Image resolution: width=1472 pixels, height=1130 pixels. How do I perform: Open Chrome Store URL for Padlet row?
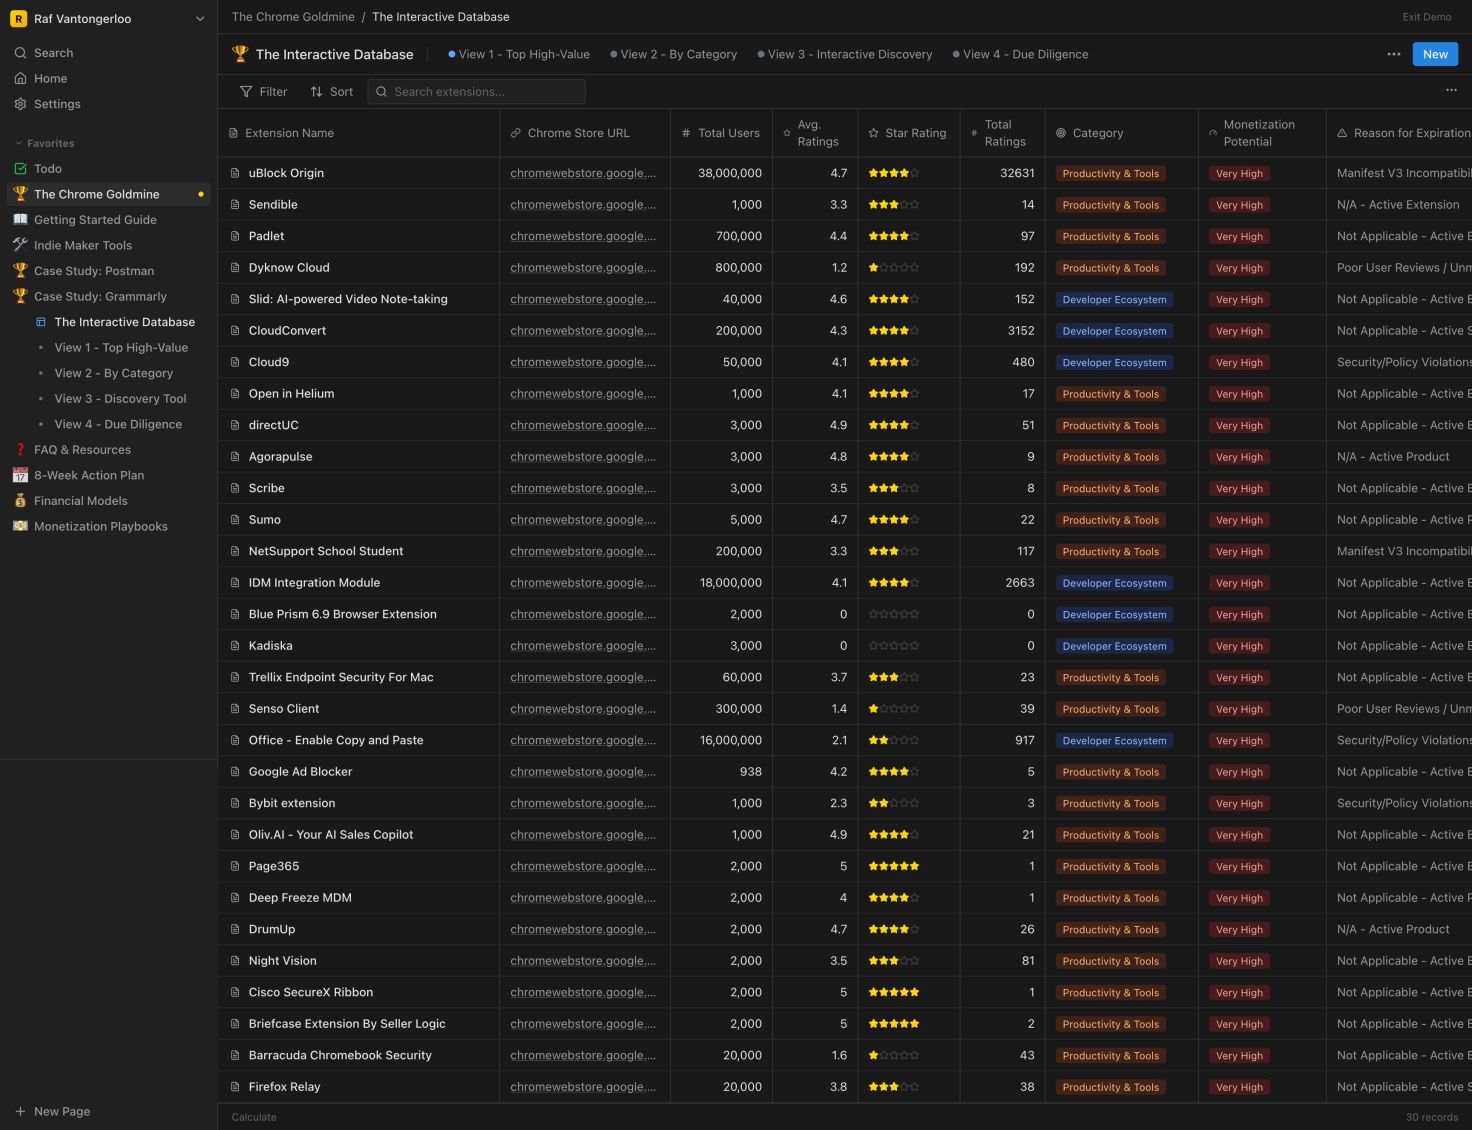pos(583,236)
